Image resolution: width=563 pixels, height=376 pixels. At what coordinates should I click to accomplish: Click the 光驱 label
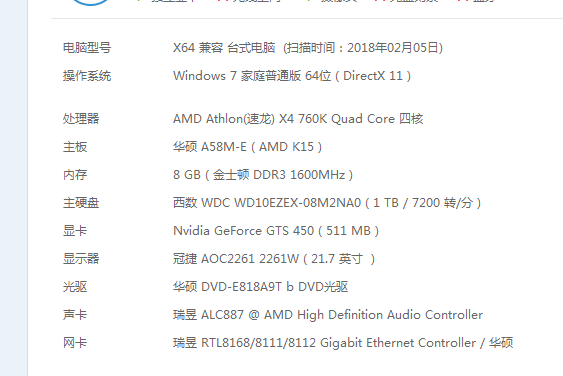point(75,287)
